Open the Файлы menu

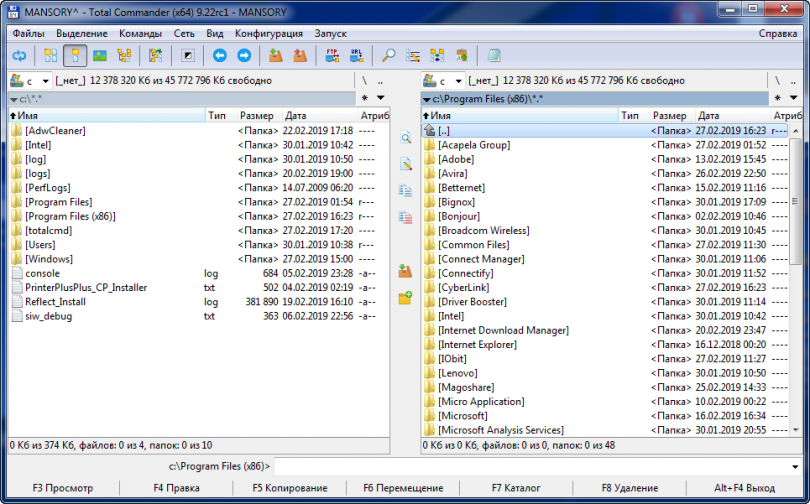28,34
